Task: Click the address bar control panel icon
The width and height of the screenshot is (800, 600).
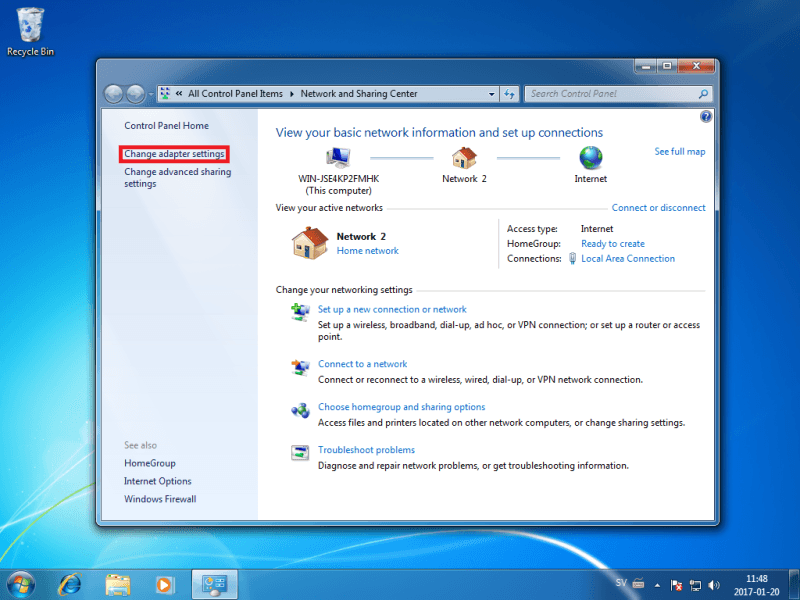Action: pyautogui.click(x=165, y=93)
